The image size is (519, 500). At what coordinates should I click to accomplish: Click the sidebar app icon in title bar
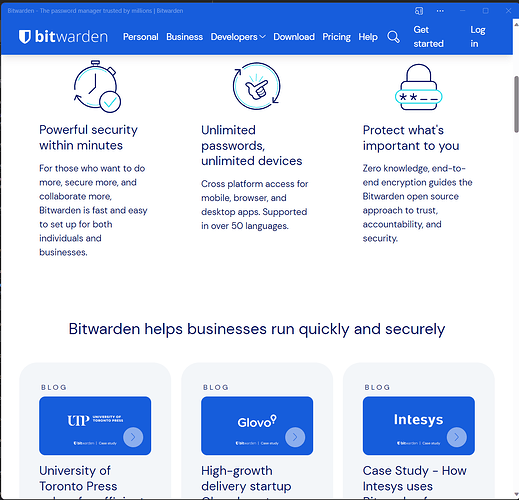point(419,11)
